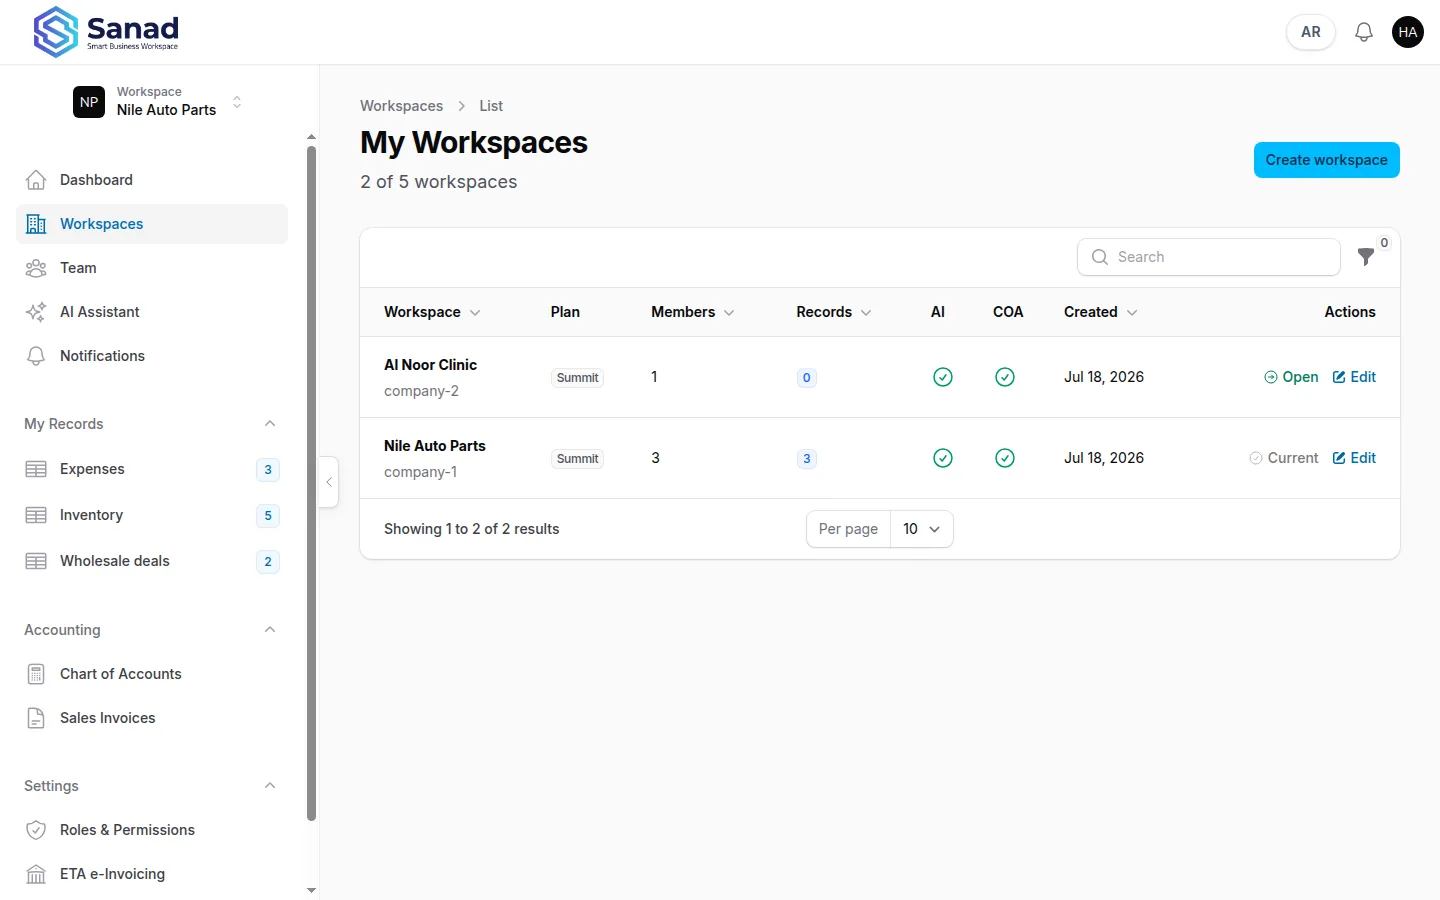Click the Chart of Accounts calculator icon
This screenshot has width=1440, height=900.
pyautogui.click(x=36, y=674)
